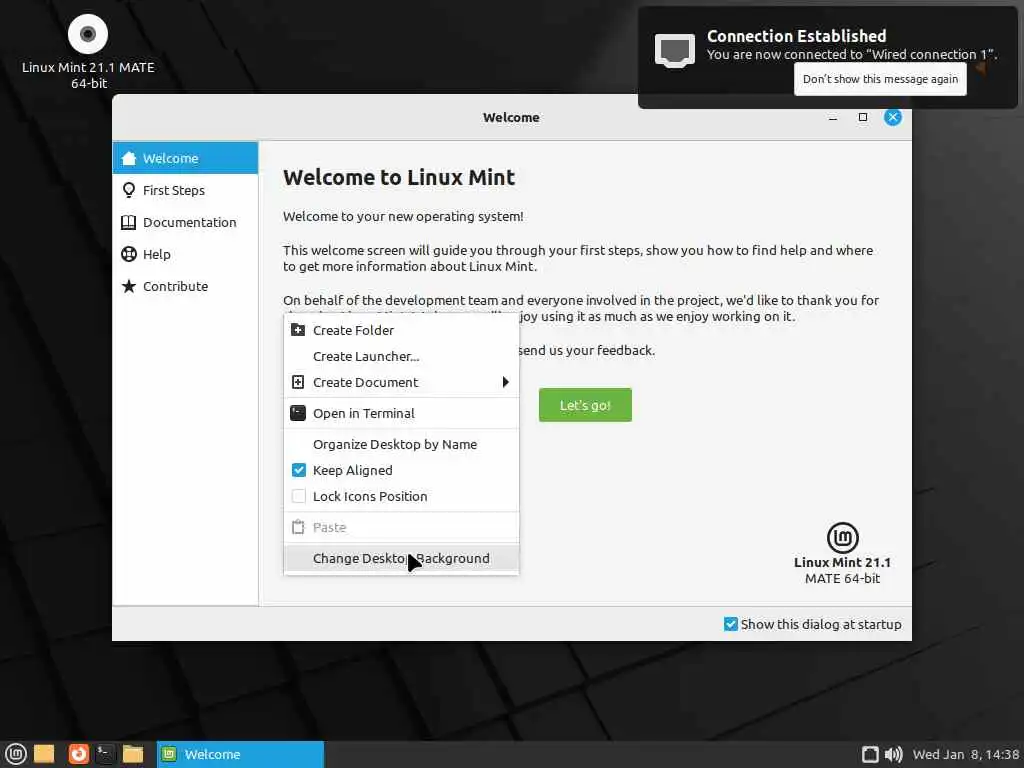1024x768 pixels.
Task: Uncheck Show this dialog at startup
Action: tap(731, 624)
